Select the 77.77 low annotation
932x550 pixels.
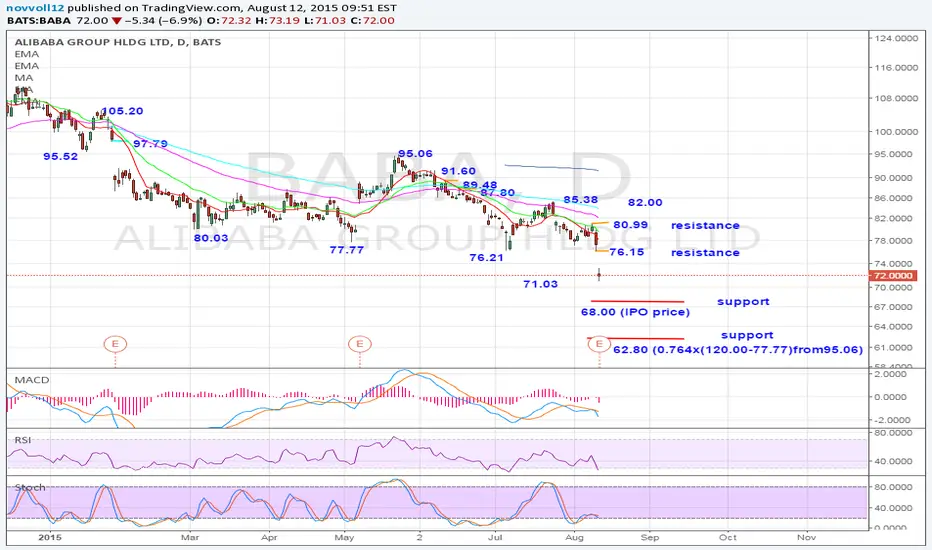(347, 250)
